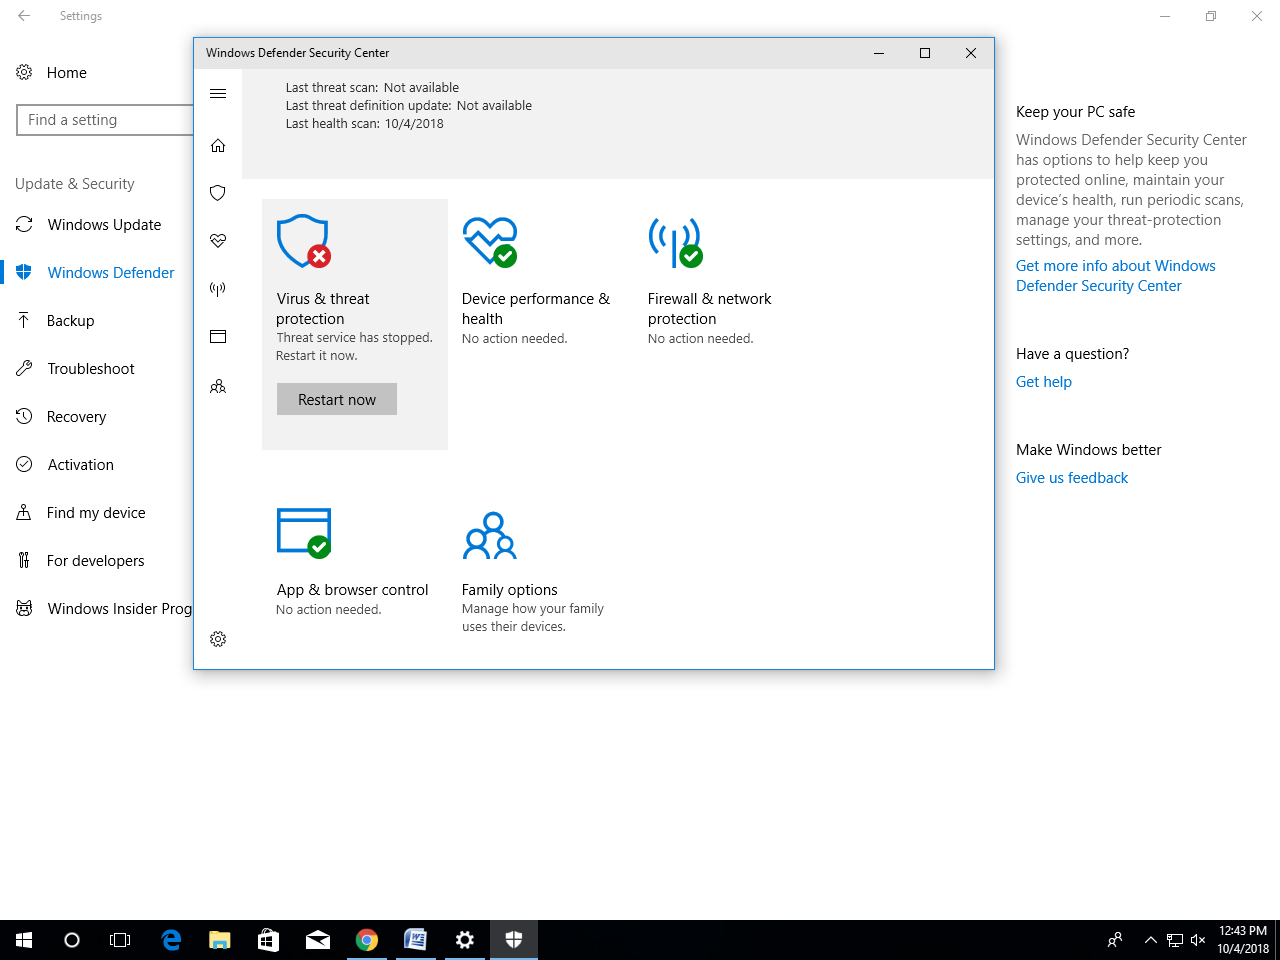
Task: Open Mail app from taskbar
Action: 318,940
